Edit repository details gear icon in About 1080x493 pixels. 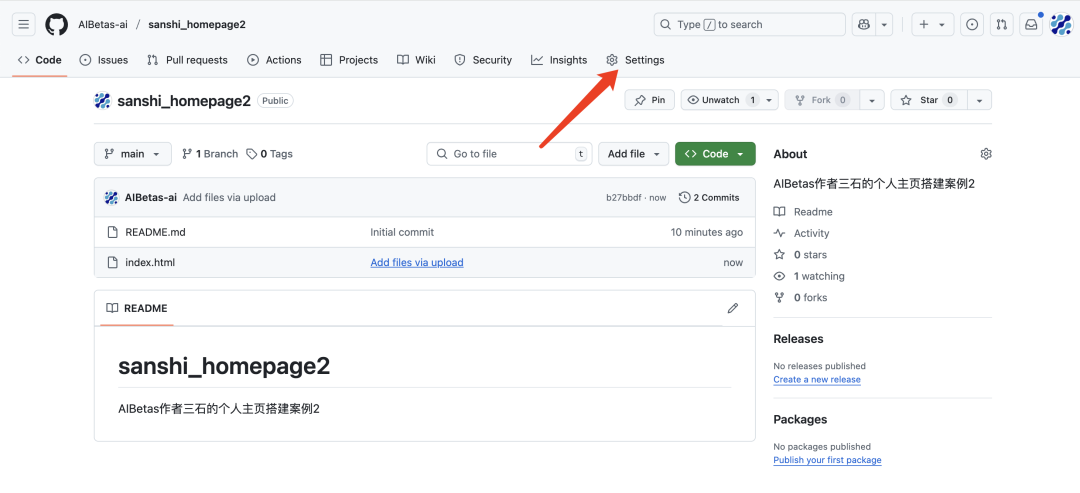tap(986, 154)
